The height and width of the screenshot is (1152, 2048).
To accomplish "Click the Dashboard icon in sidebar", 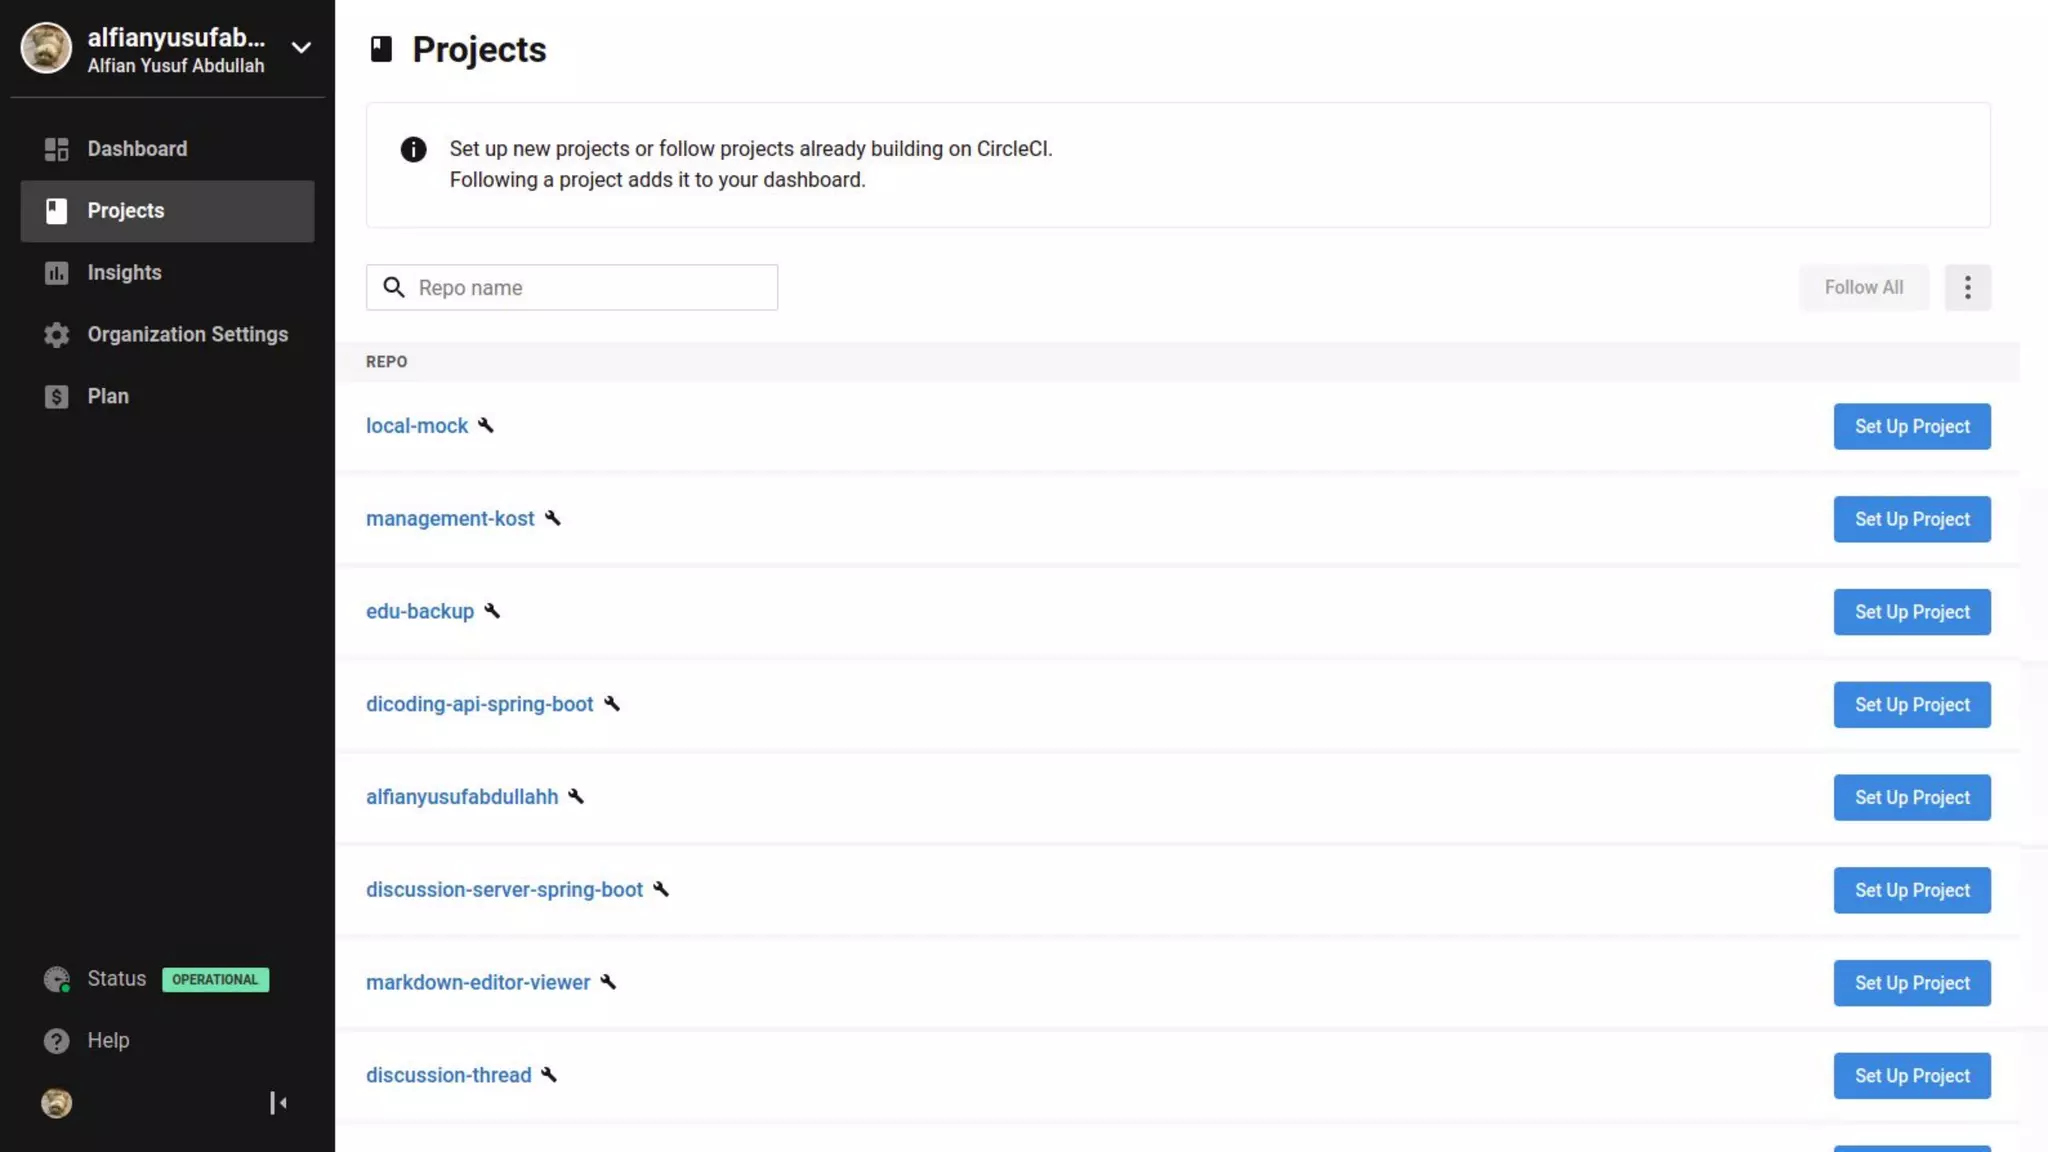I will 56,149.
